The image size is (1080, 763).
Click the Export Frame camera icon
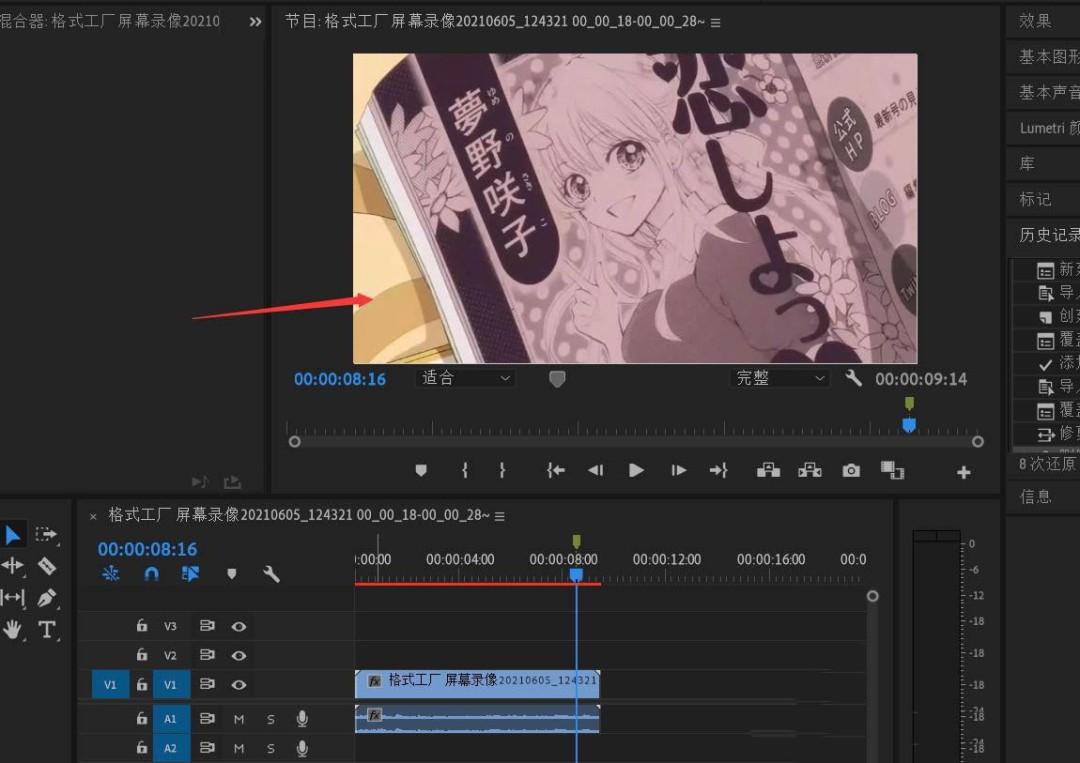tap(851, 470)
